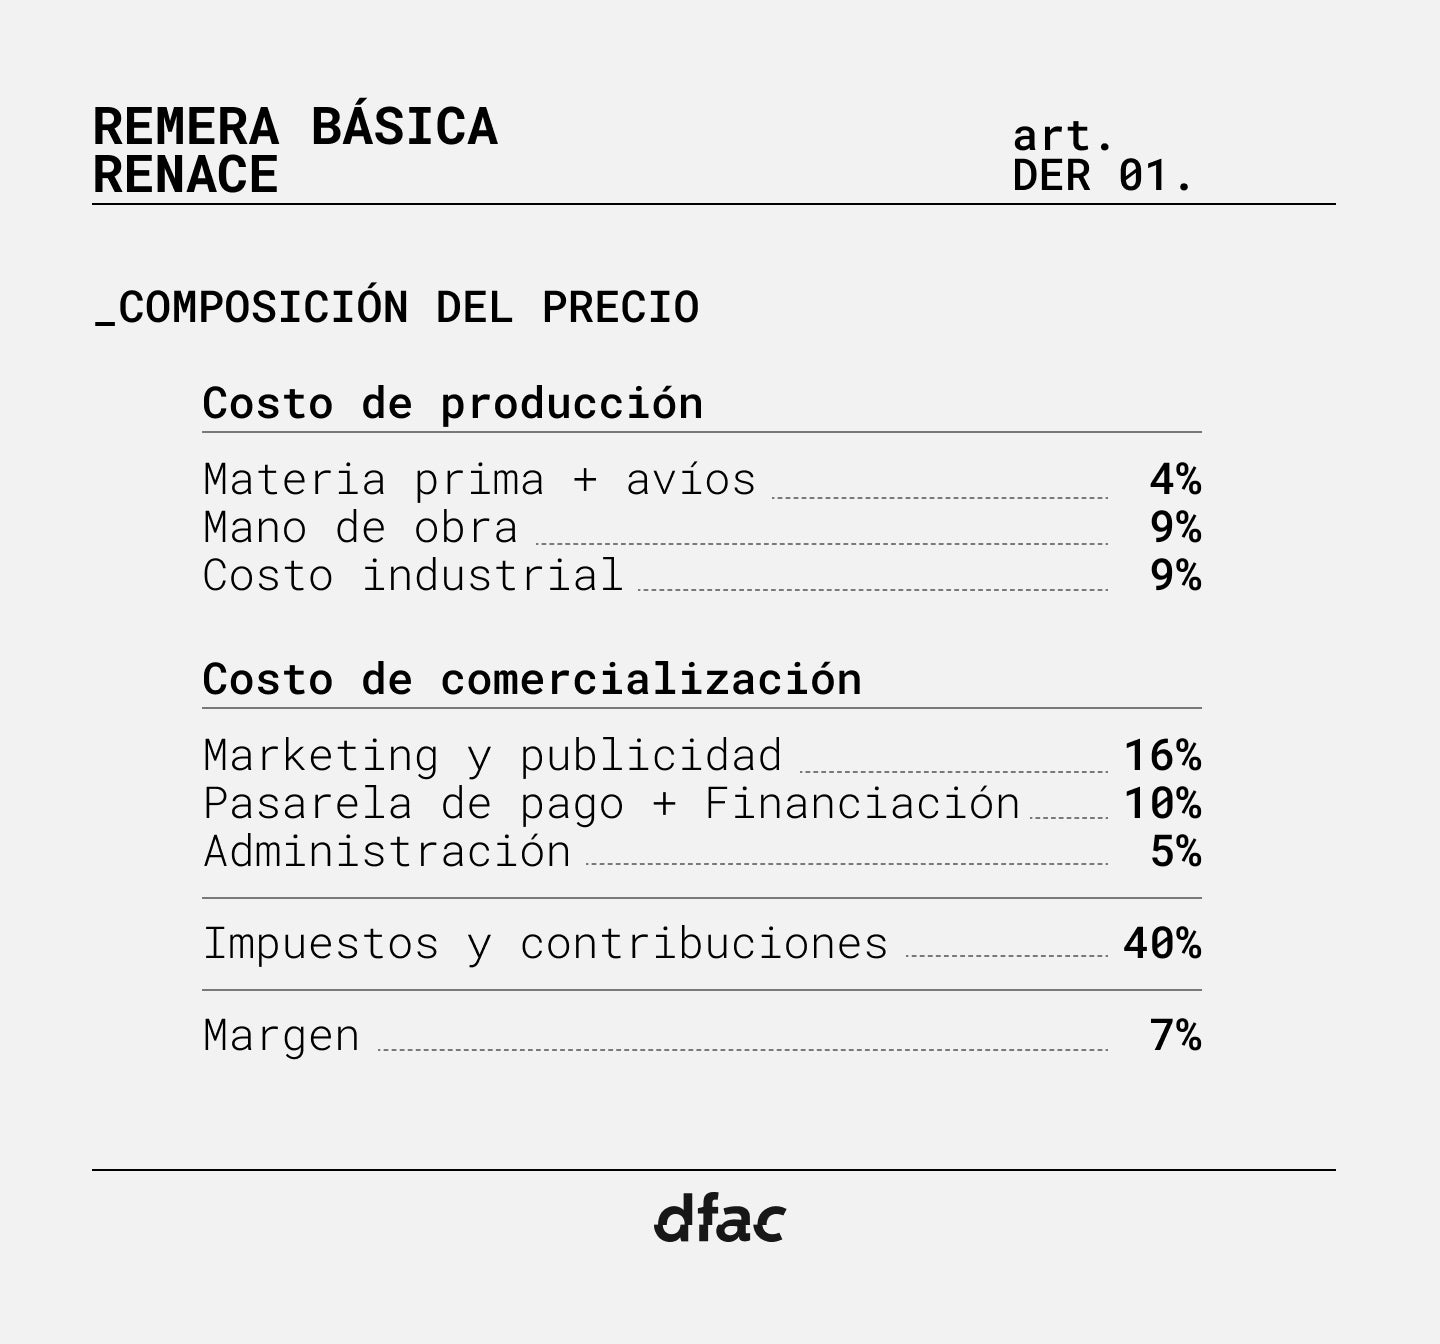Select the article code DER 01.
This screenshot has width=1440, height=1344.
1102,176
